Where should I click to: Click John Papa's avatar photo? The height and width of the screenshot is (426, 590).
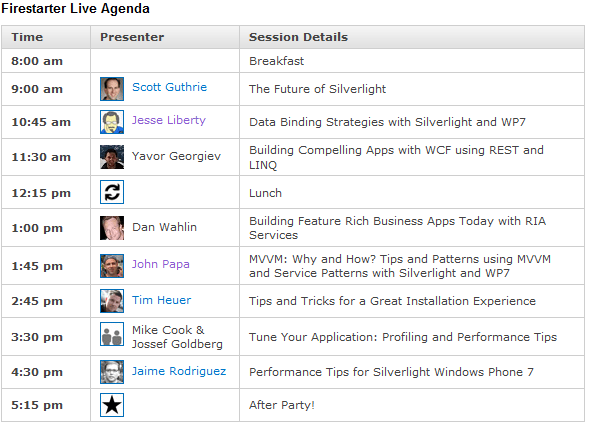point(112,266)
